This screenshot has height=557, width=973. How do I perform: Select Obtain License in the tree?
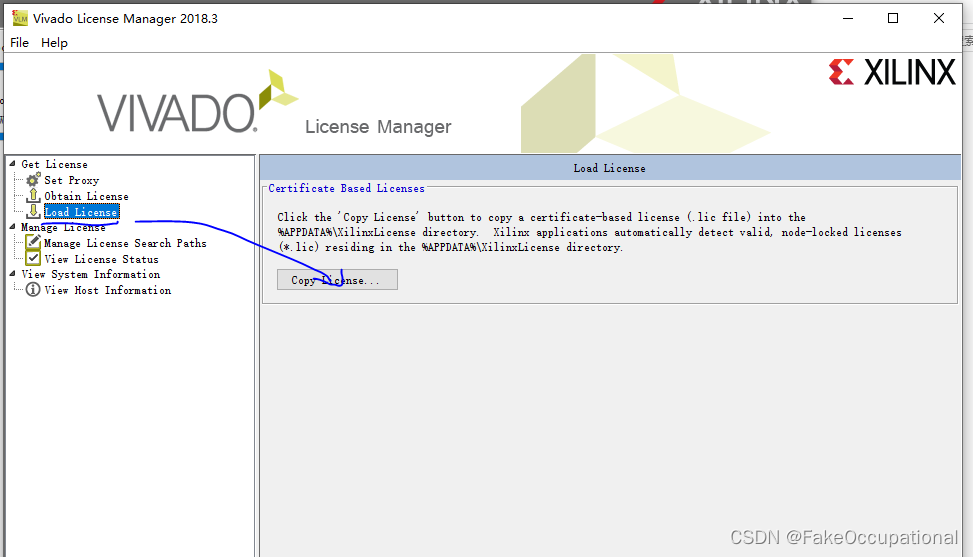click(x=86, y=196)
